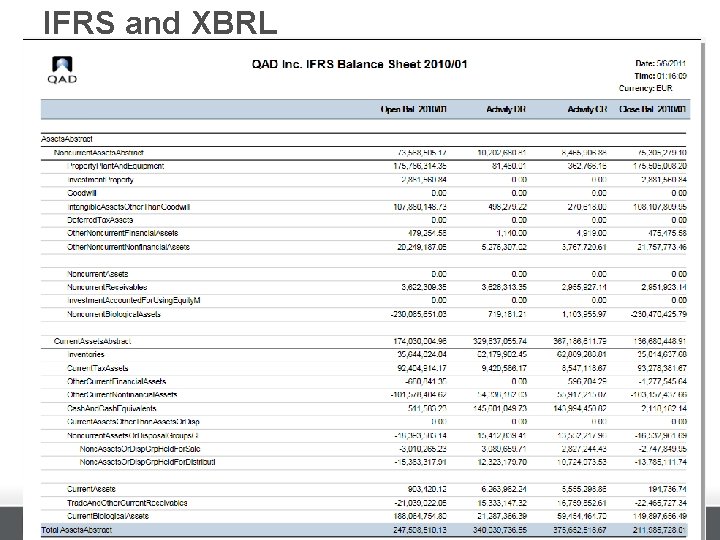Click Goodwill open balance 0.00 cell

[439, 193]
